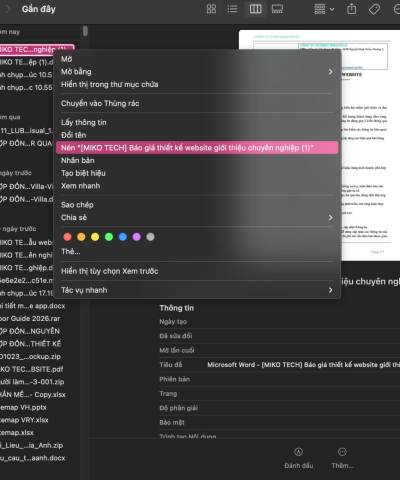Switch to icon grid view
The height and width of the screenshot is (480, 400).
211,9
